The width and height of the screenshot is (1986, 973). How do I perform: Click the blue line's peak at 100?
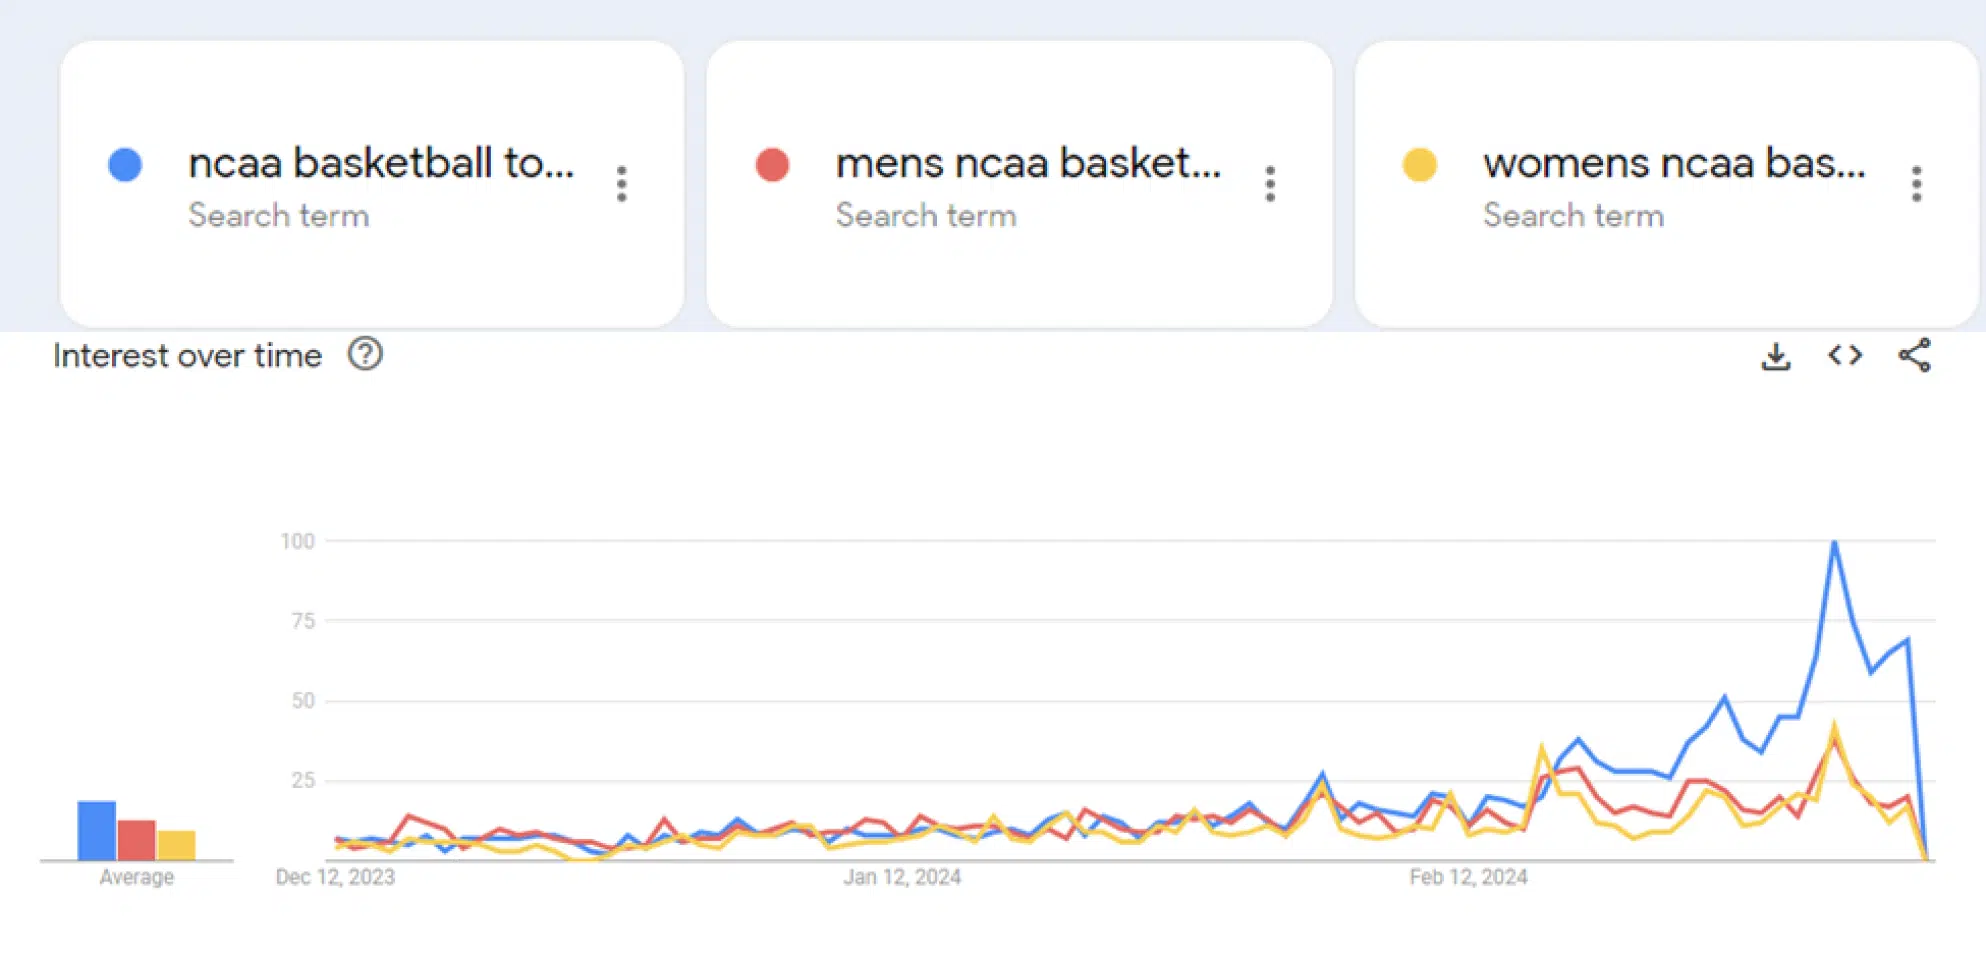1834,543
